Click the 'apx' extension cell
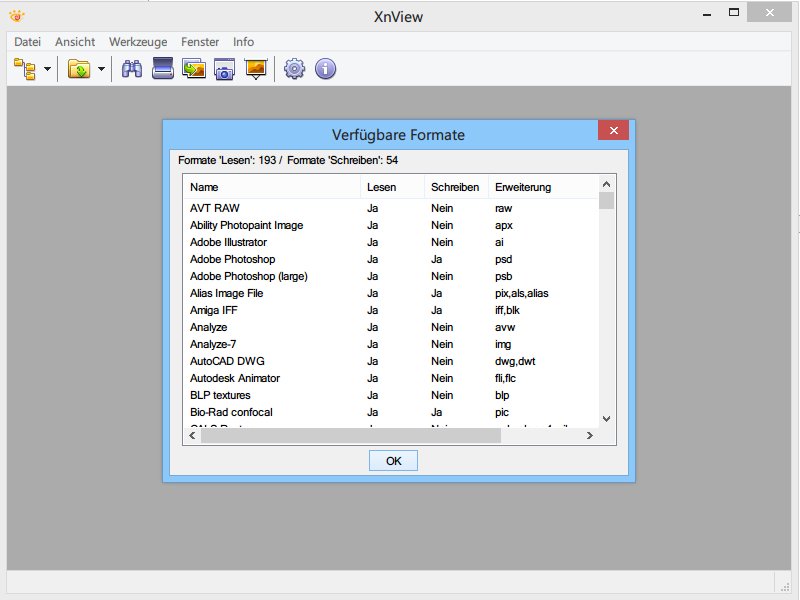The height and width of the screenshot is (600, 800). pos(504,226)
